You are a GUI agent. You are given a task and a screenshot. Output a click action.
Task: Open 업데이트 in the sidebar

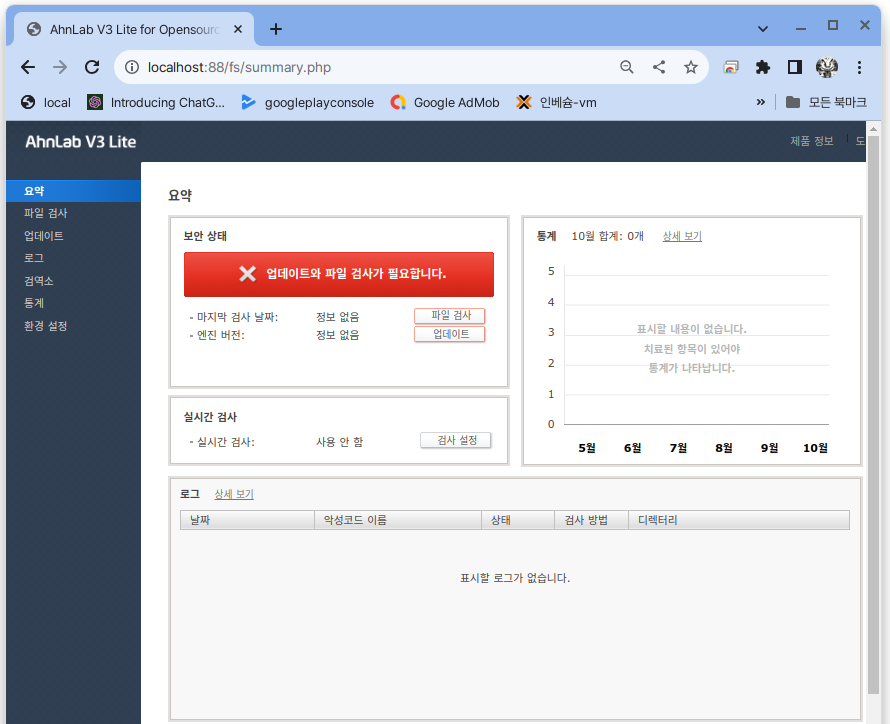point(44,236)
